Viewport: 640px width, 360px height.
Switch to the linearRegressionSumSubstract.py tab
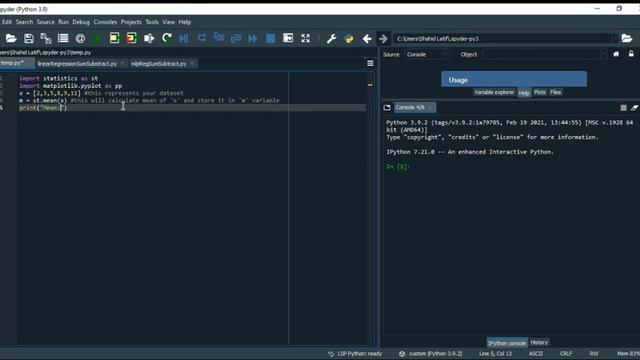(x=77, y=64)
